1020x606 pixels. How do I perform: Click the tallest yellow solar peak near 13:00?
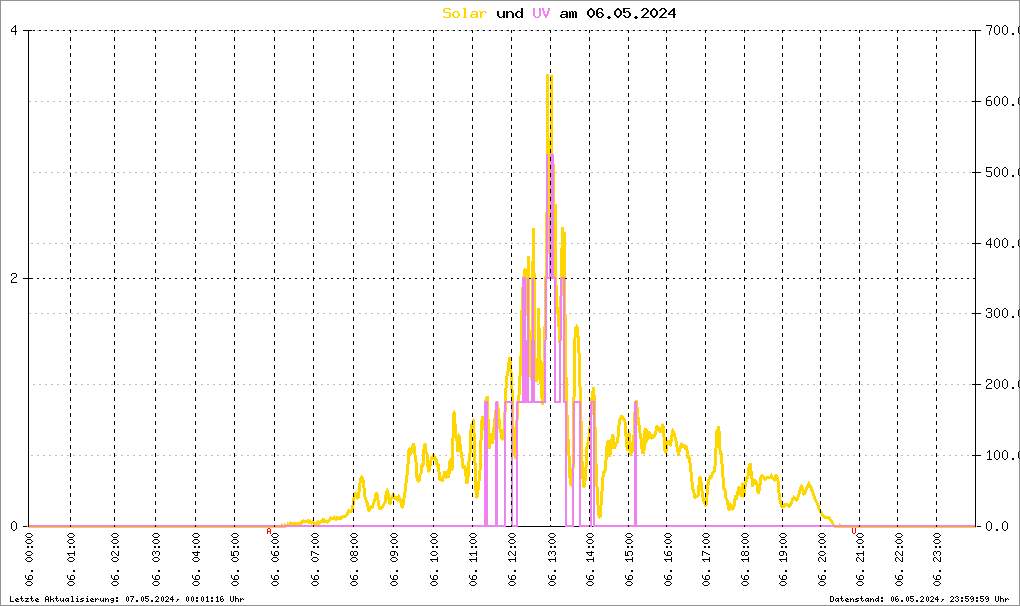point(549,76)
